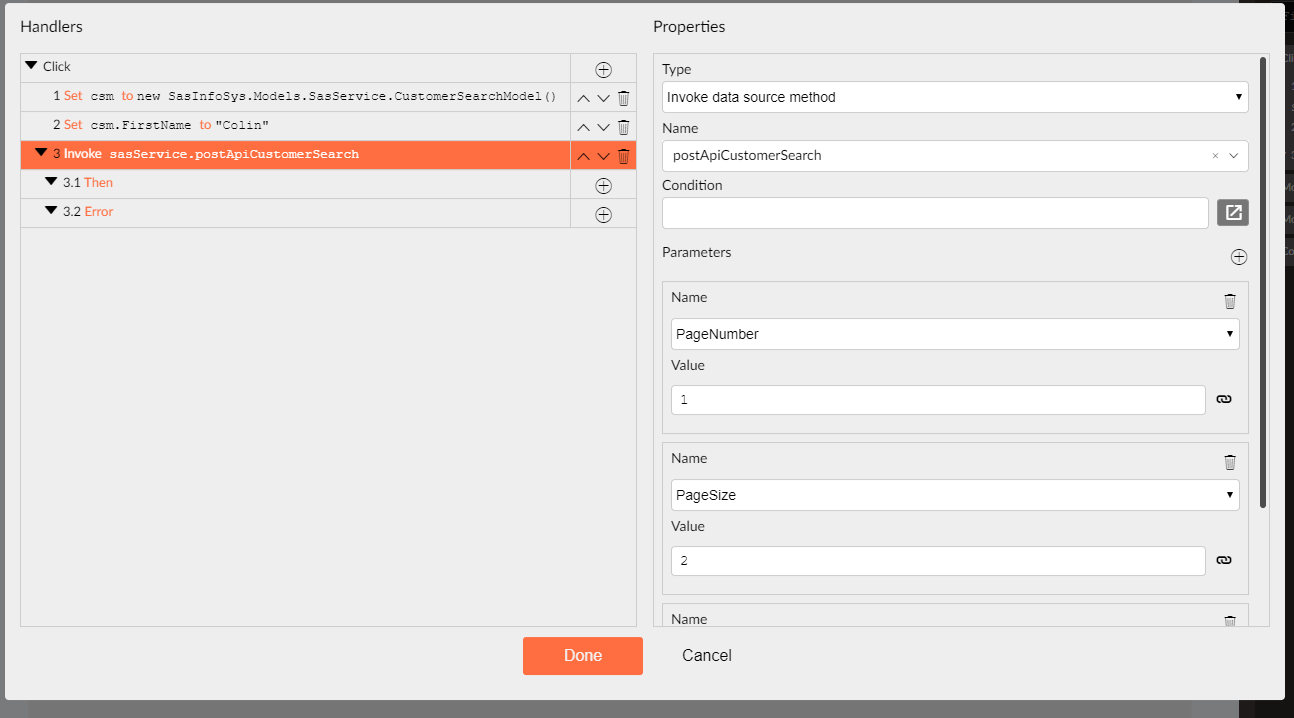Collapse the 3.1 Then branch
The width and height of the screenshot is (1294, 718).
pos(51,182)
